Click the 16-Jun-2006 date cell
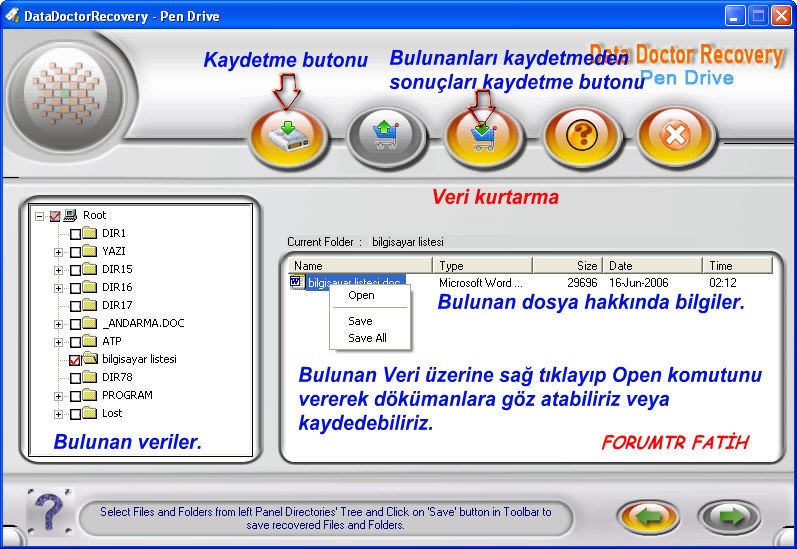This screenshot has width=797, height=549. point(638,283)
